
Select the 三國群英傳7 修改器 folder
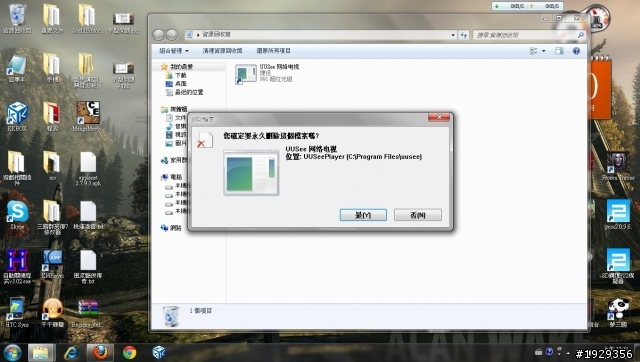pyautogui.click(x=52, y=217)
